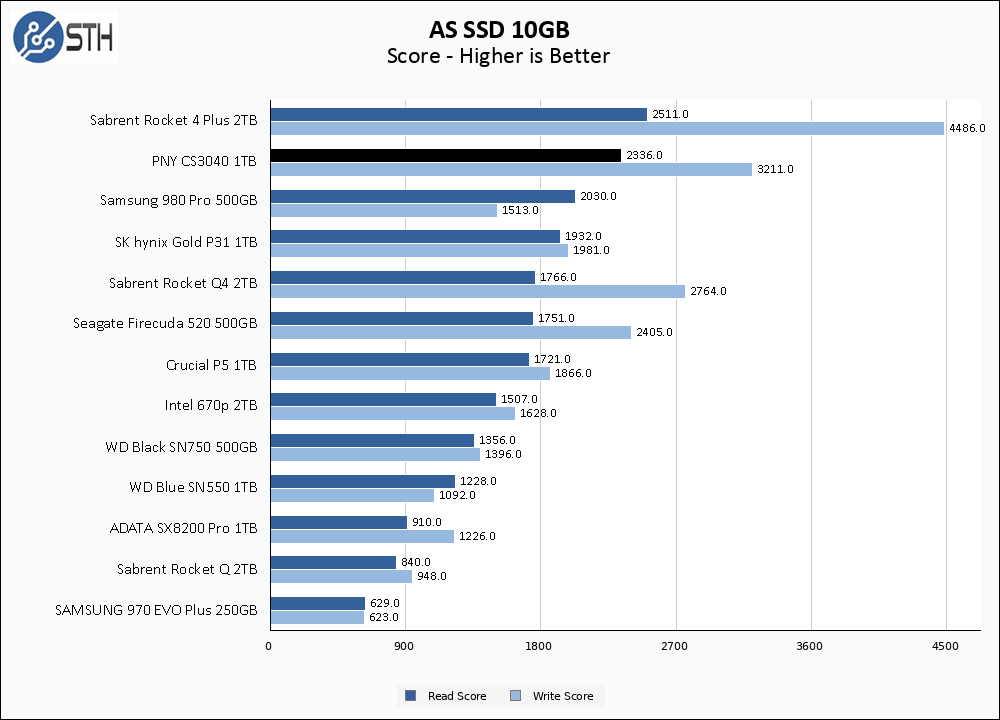1000x720 pixels.
Task: Click the 'AS SSD 10GB' chart title
Action: coord(499,29)
